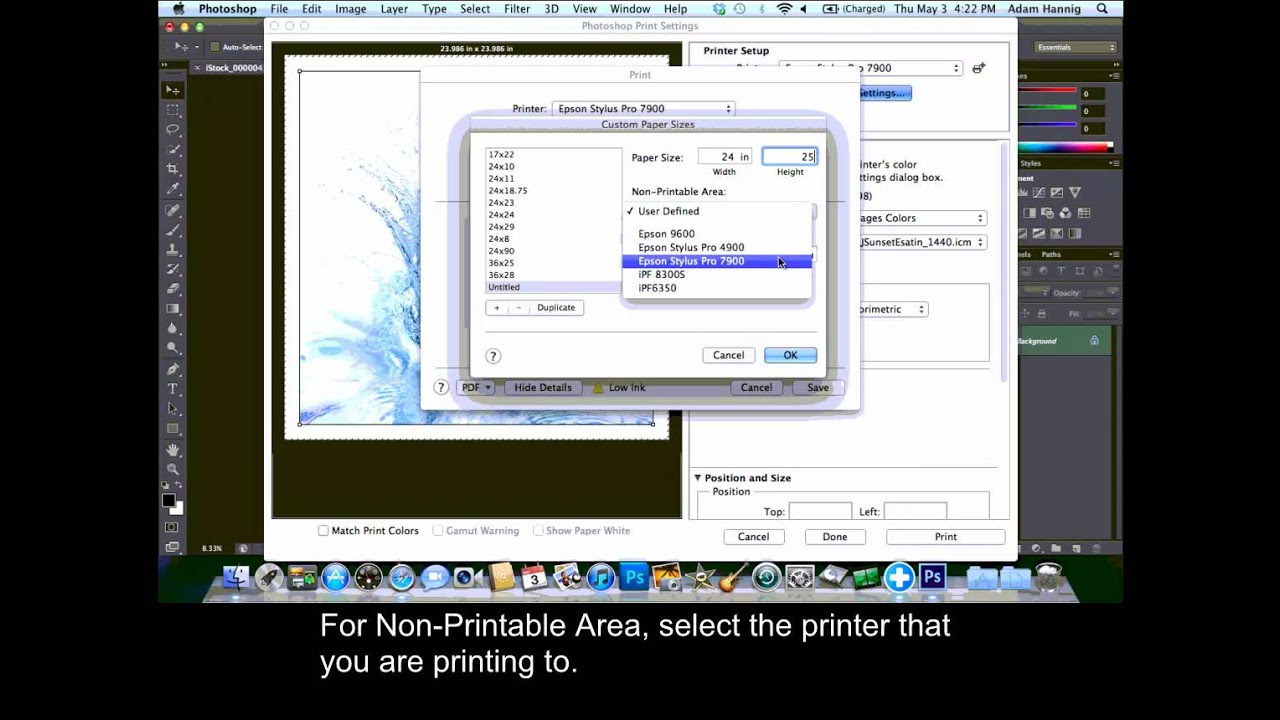Image resolution: width=1280 pixels, height=720 pixels.
Task: Open the Image menu
Action: [x=350, y=9]
